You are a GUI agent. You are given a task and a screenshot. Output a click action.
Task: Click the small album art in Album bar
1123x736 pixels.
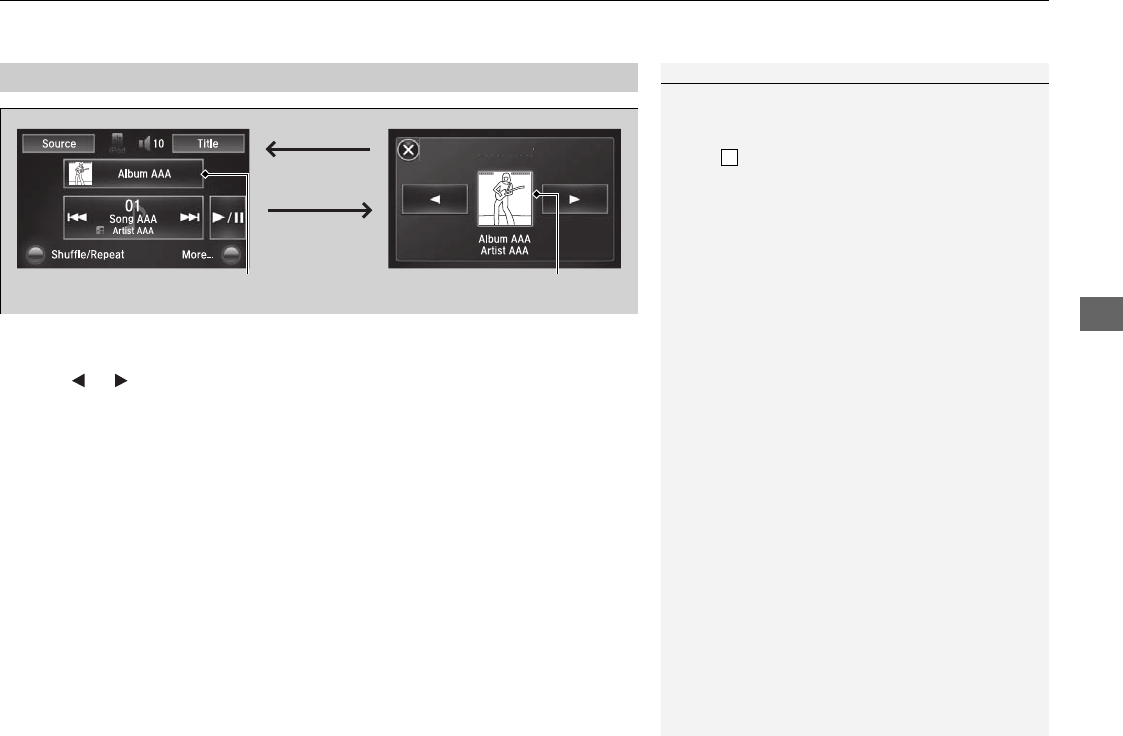coord(80,173)
